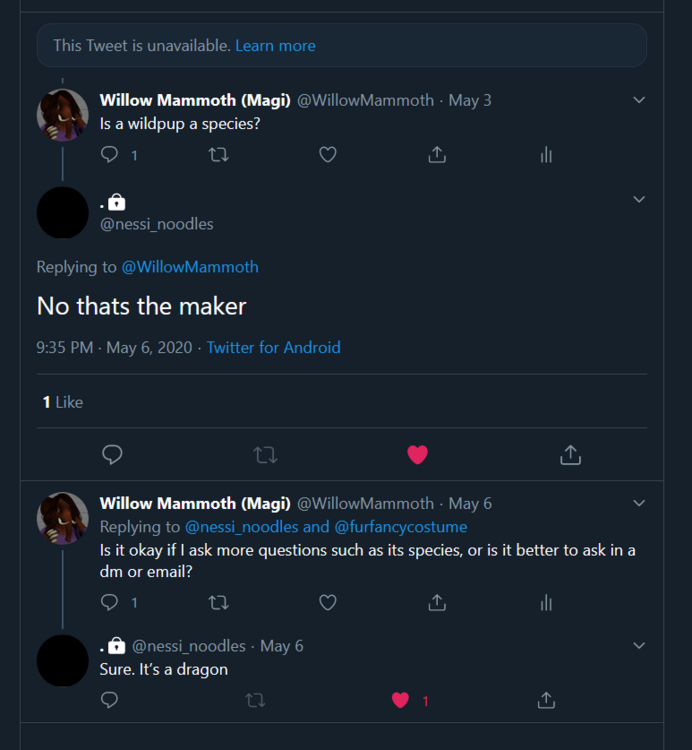View the "1 Like" list
Image resolution: width=692 pixels, height=750 pixels.
click(62, 402)
